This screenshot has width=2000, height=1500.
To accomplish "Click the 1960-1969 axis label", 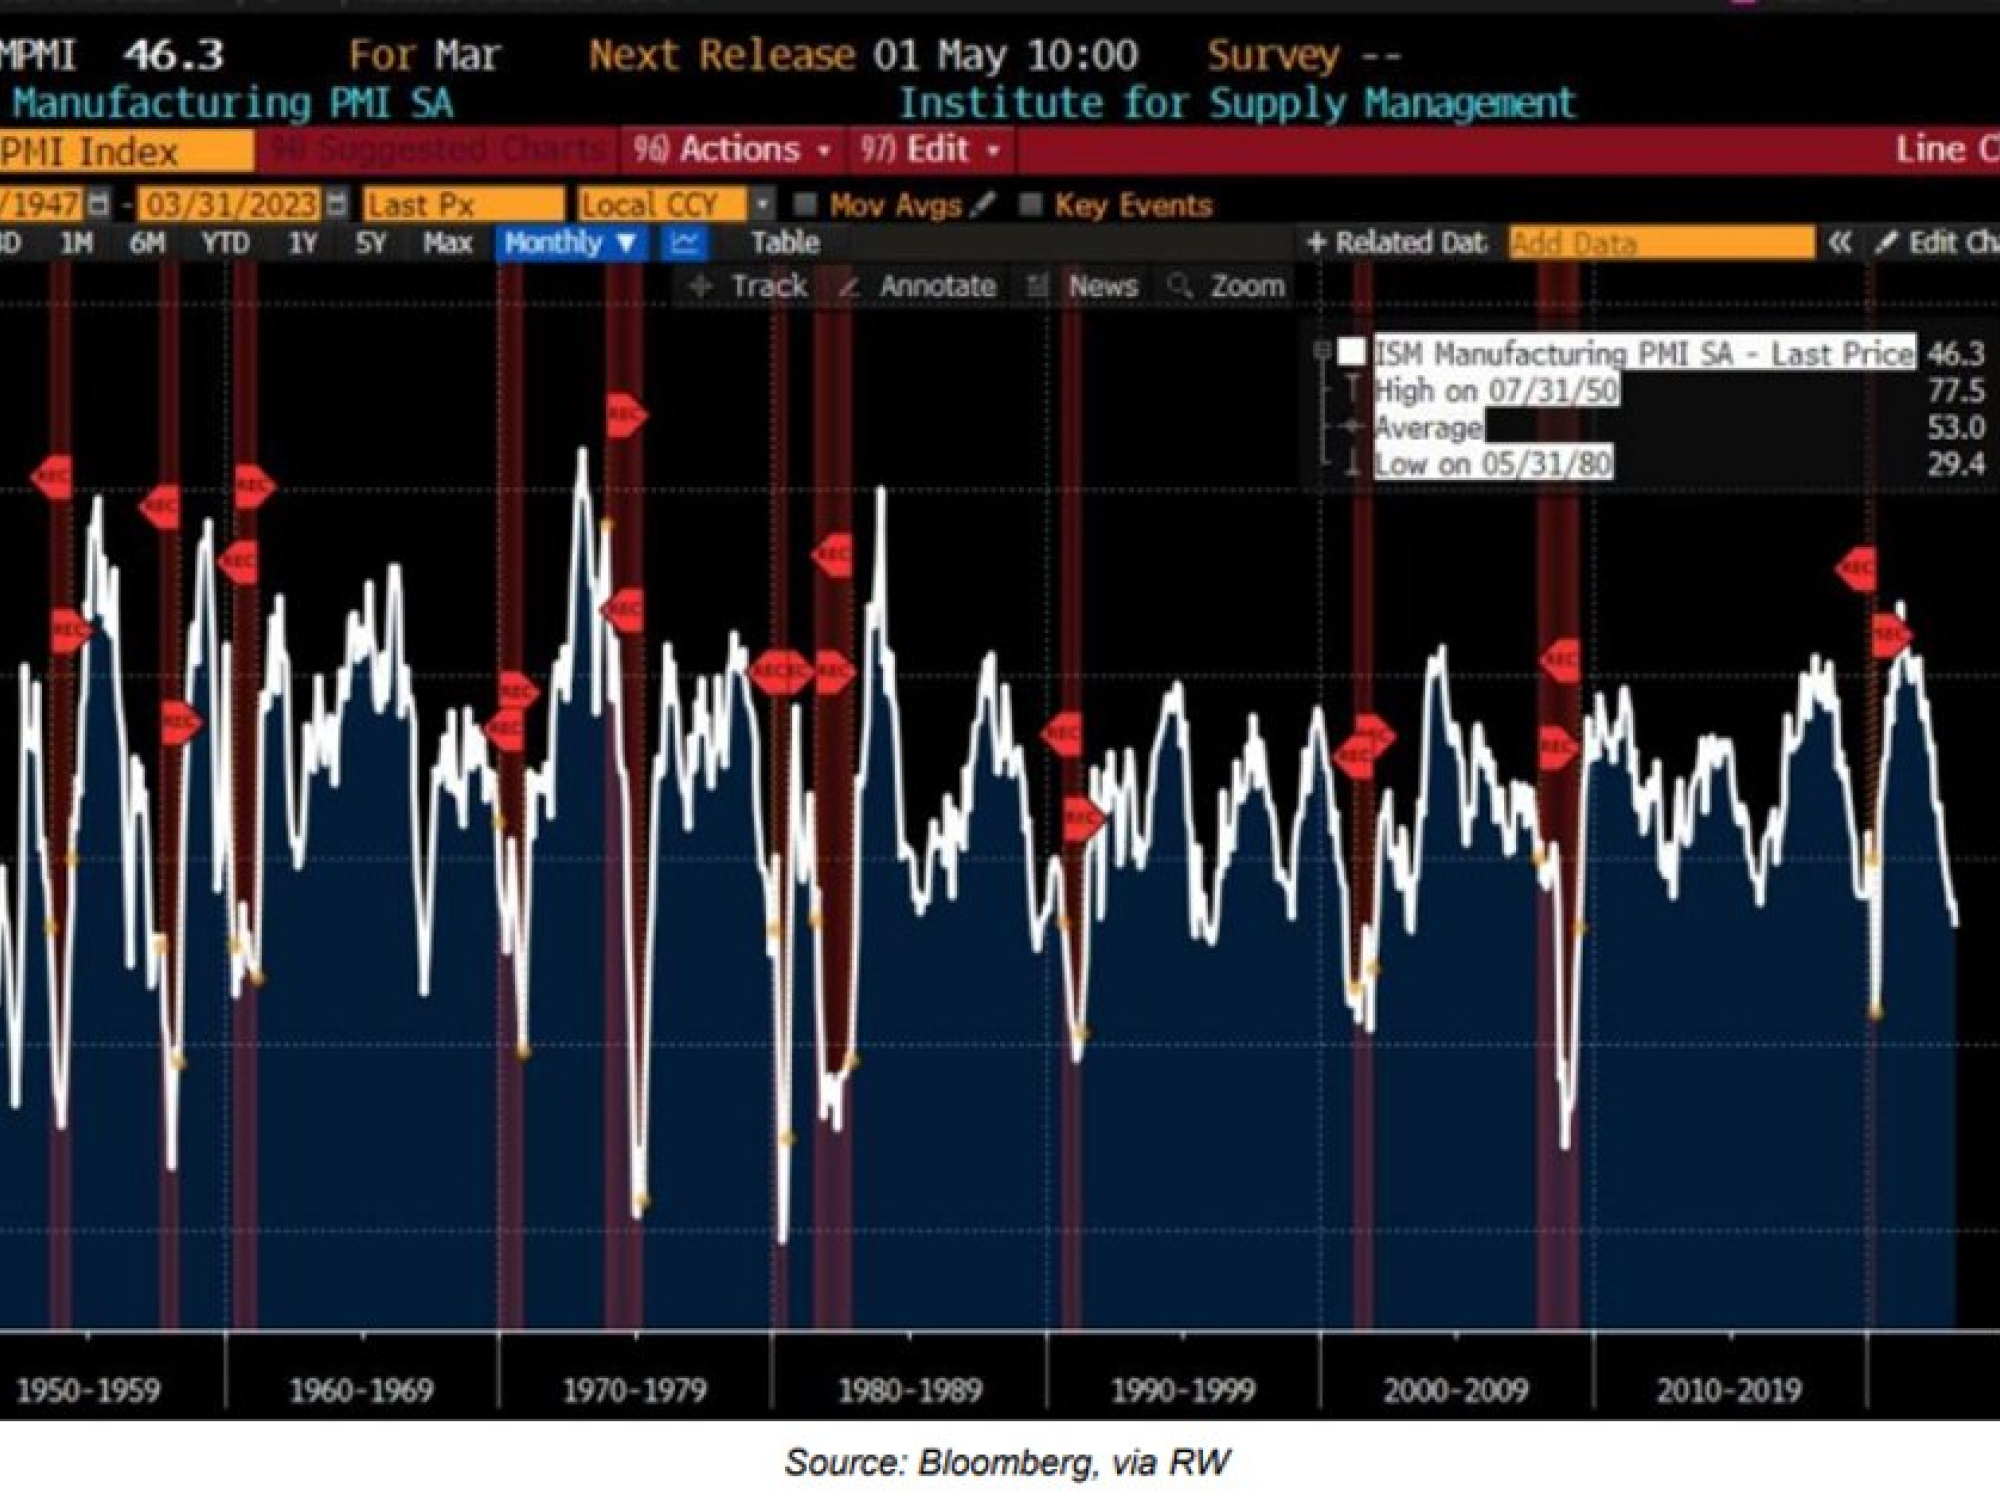I will point(361,1390).
